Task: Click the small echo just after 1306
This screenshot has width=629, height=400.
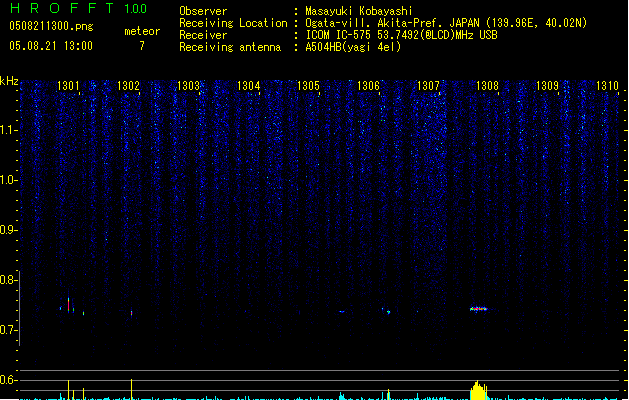Action: tap(388, 312)
